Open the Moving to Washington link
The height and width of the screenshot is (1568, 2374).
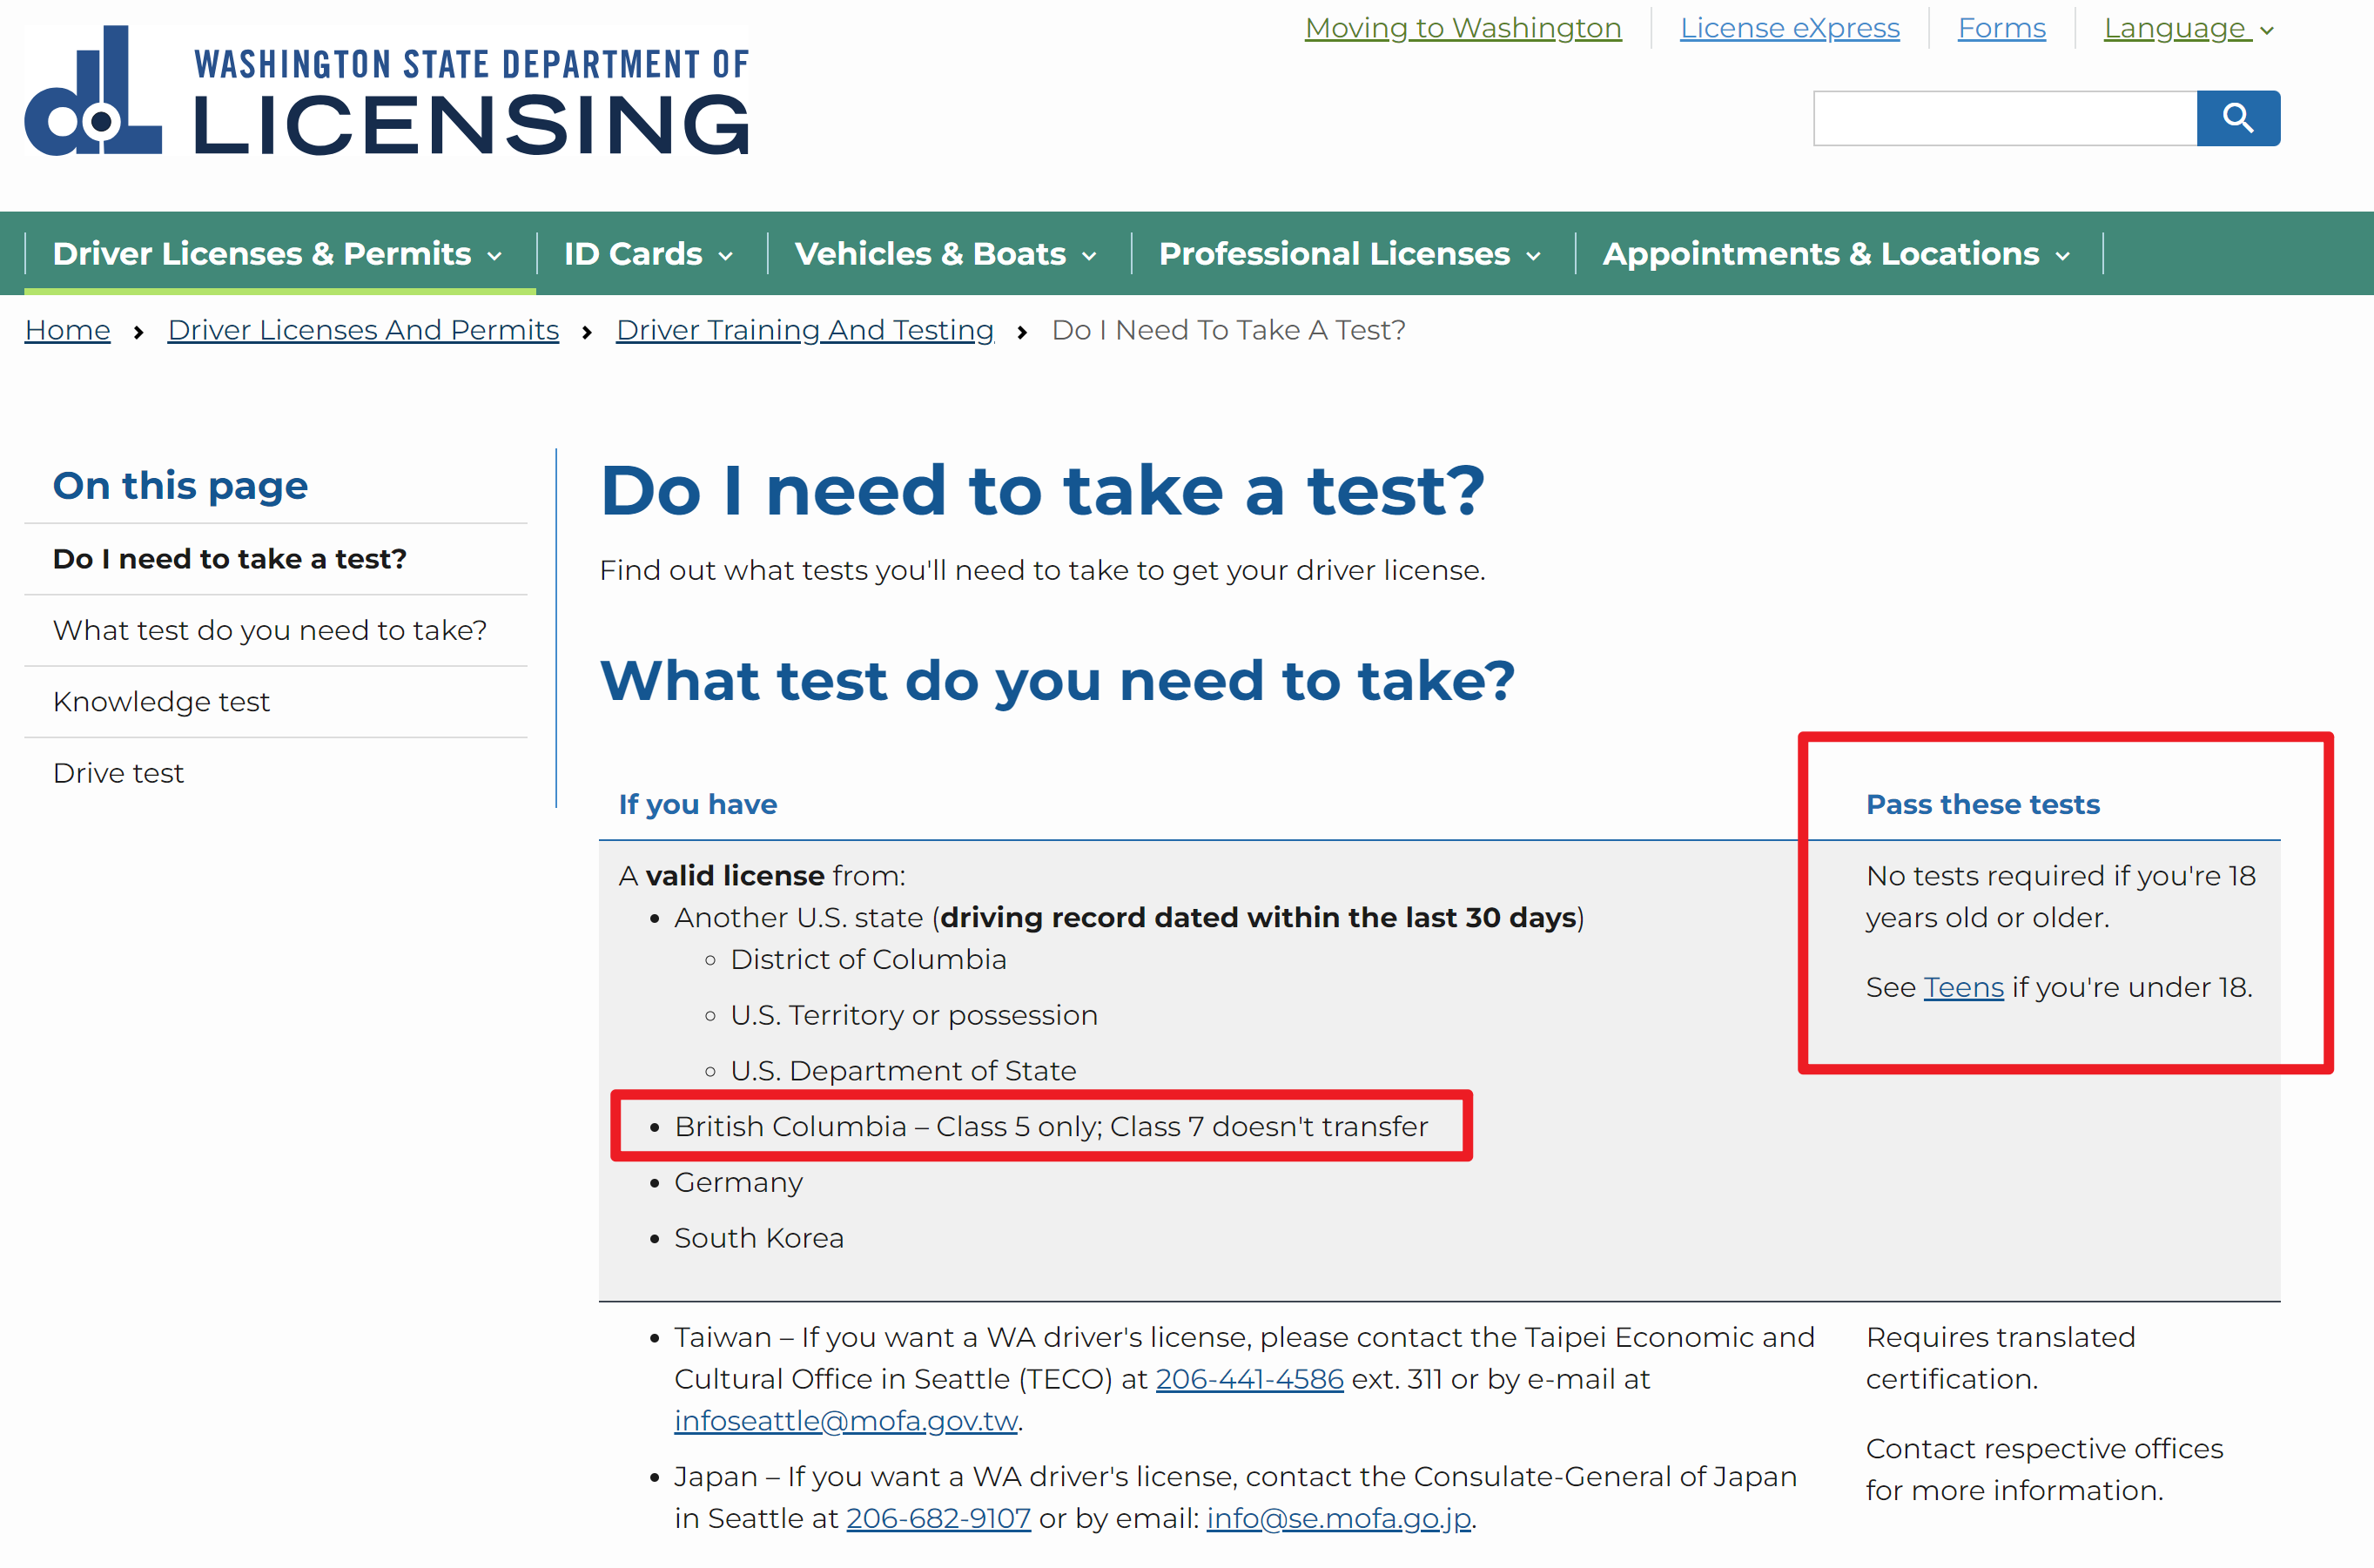(x=1462, y=28)
